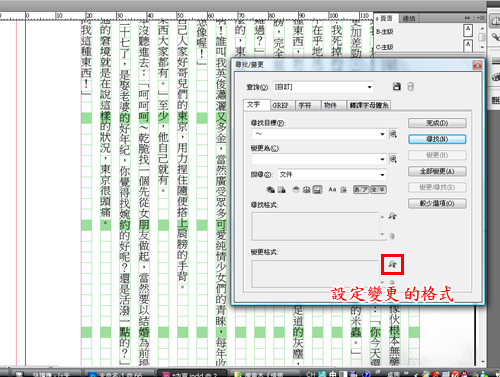Toggle kana sensitive あ/ア option
Image resolution: width=500 pixels, height=377 pixels.
point(361,190)
